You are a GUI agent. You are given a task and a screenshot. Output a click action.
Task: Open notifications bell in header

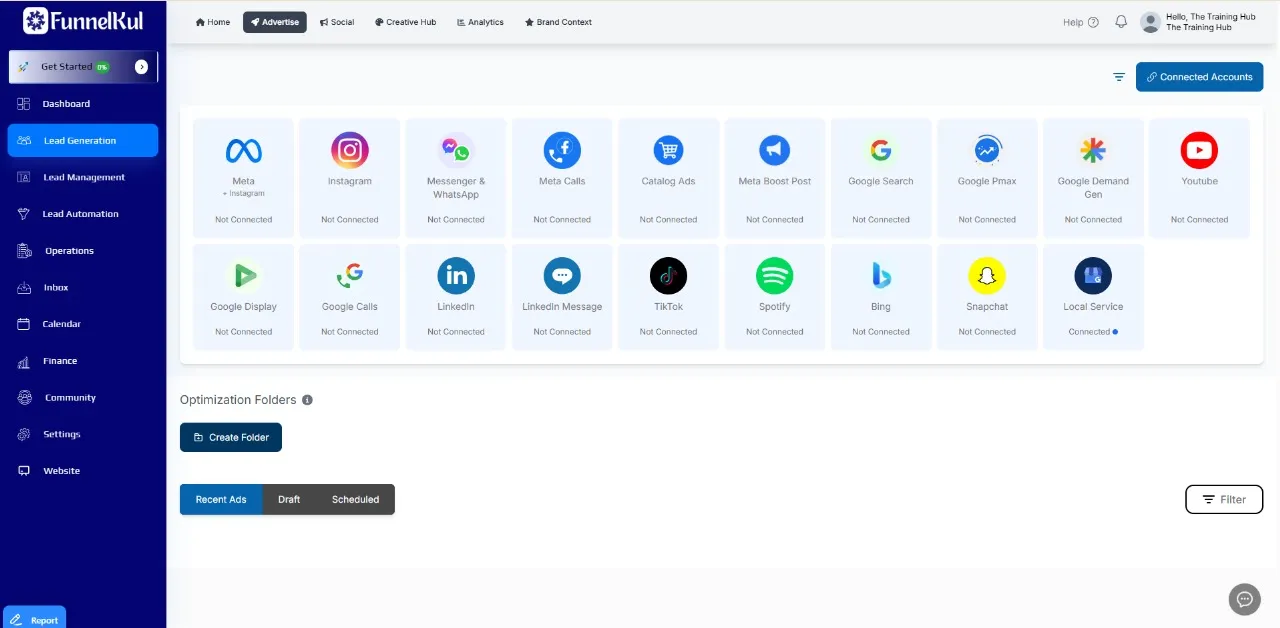(1121, 22)
